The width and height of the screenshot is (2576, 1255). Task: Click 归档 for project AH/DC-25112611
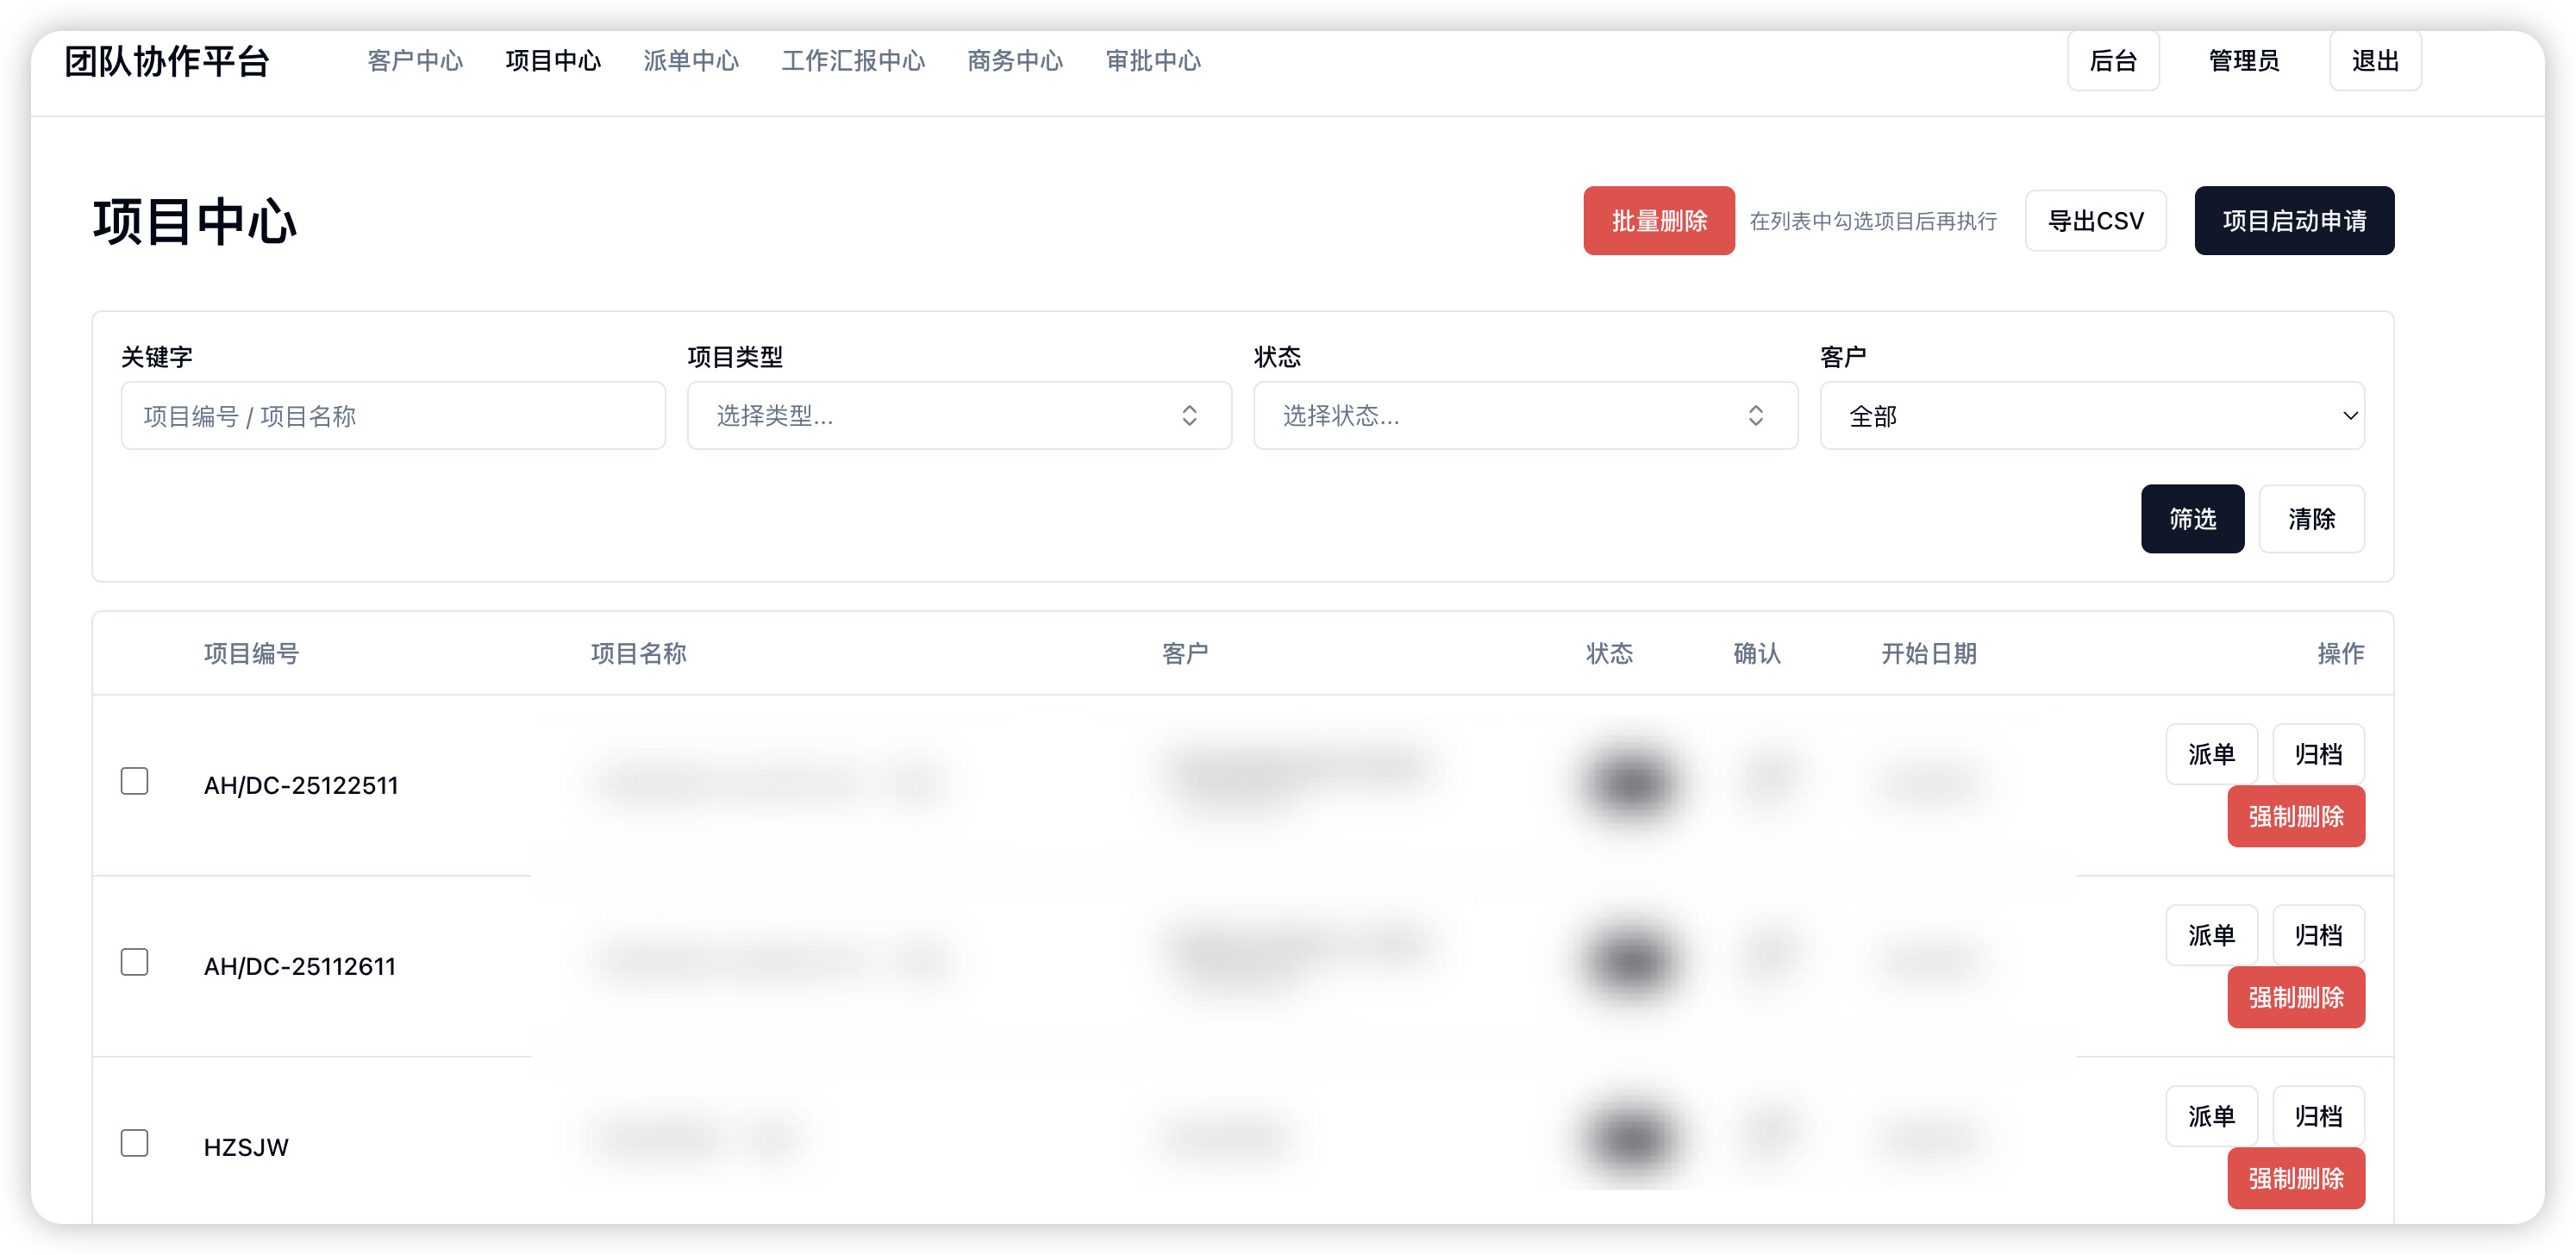2317,935
